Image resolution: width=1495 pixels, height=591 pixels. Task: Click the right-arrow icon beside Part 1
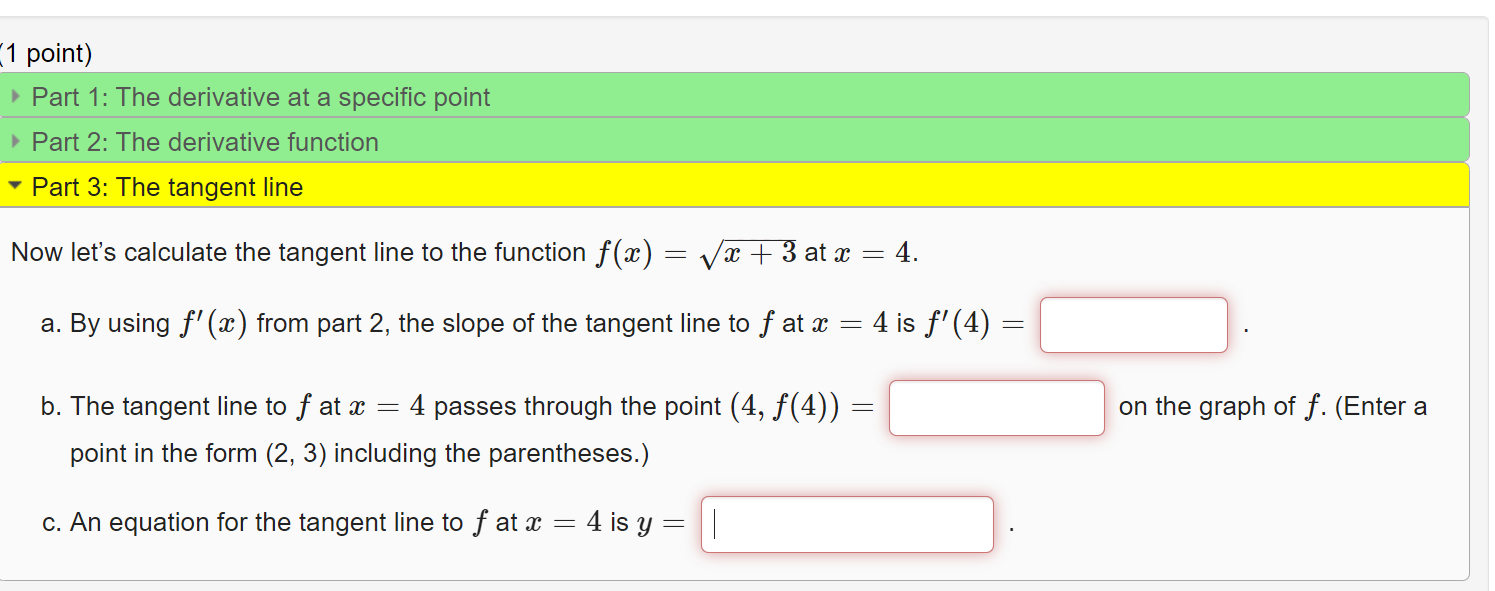click(16, 96)
